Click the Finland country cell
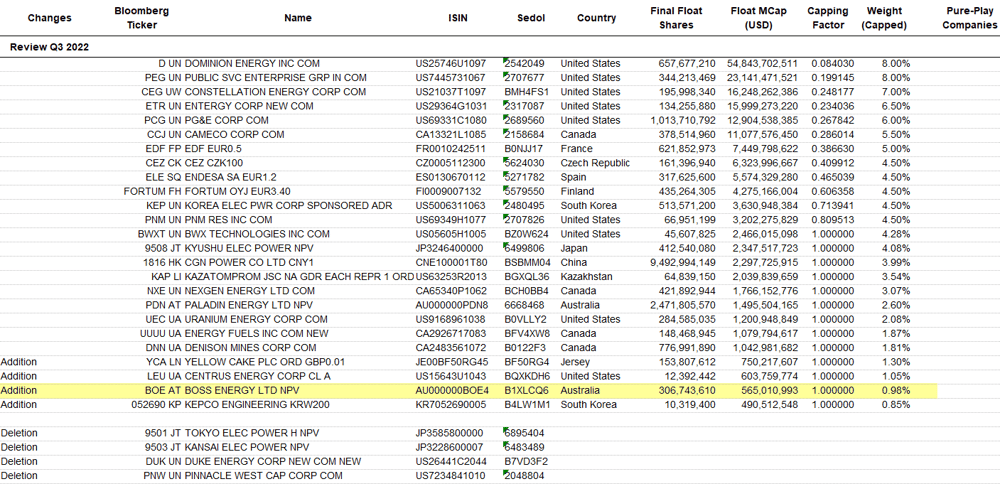Viewport: 1000px width, 484px height. (x=577, y=191)
